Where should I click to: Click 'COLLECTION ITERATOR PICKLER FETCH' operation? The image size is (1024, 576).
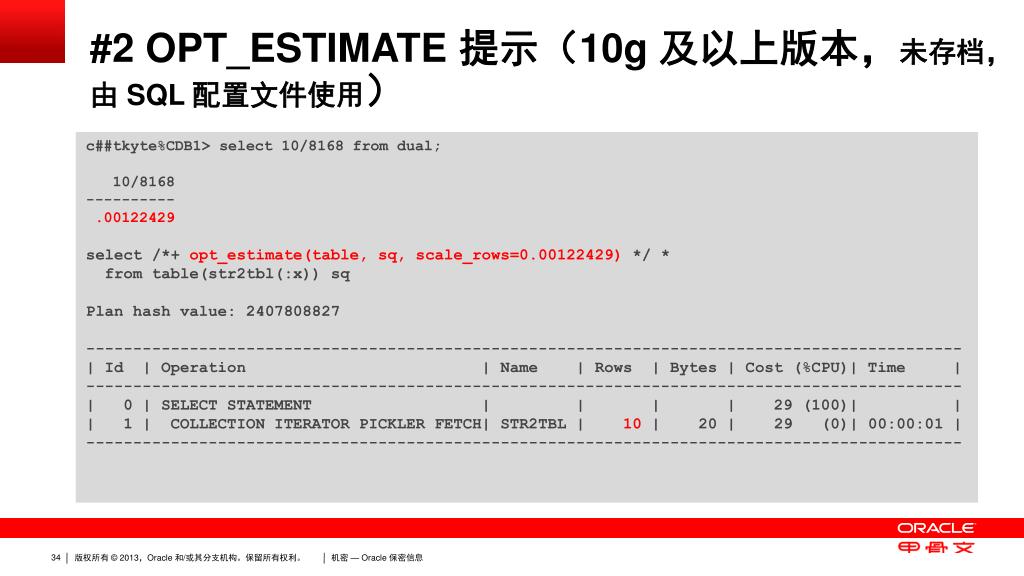tap(326, 424)
